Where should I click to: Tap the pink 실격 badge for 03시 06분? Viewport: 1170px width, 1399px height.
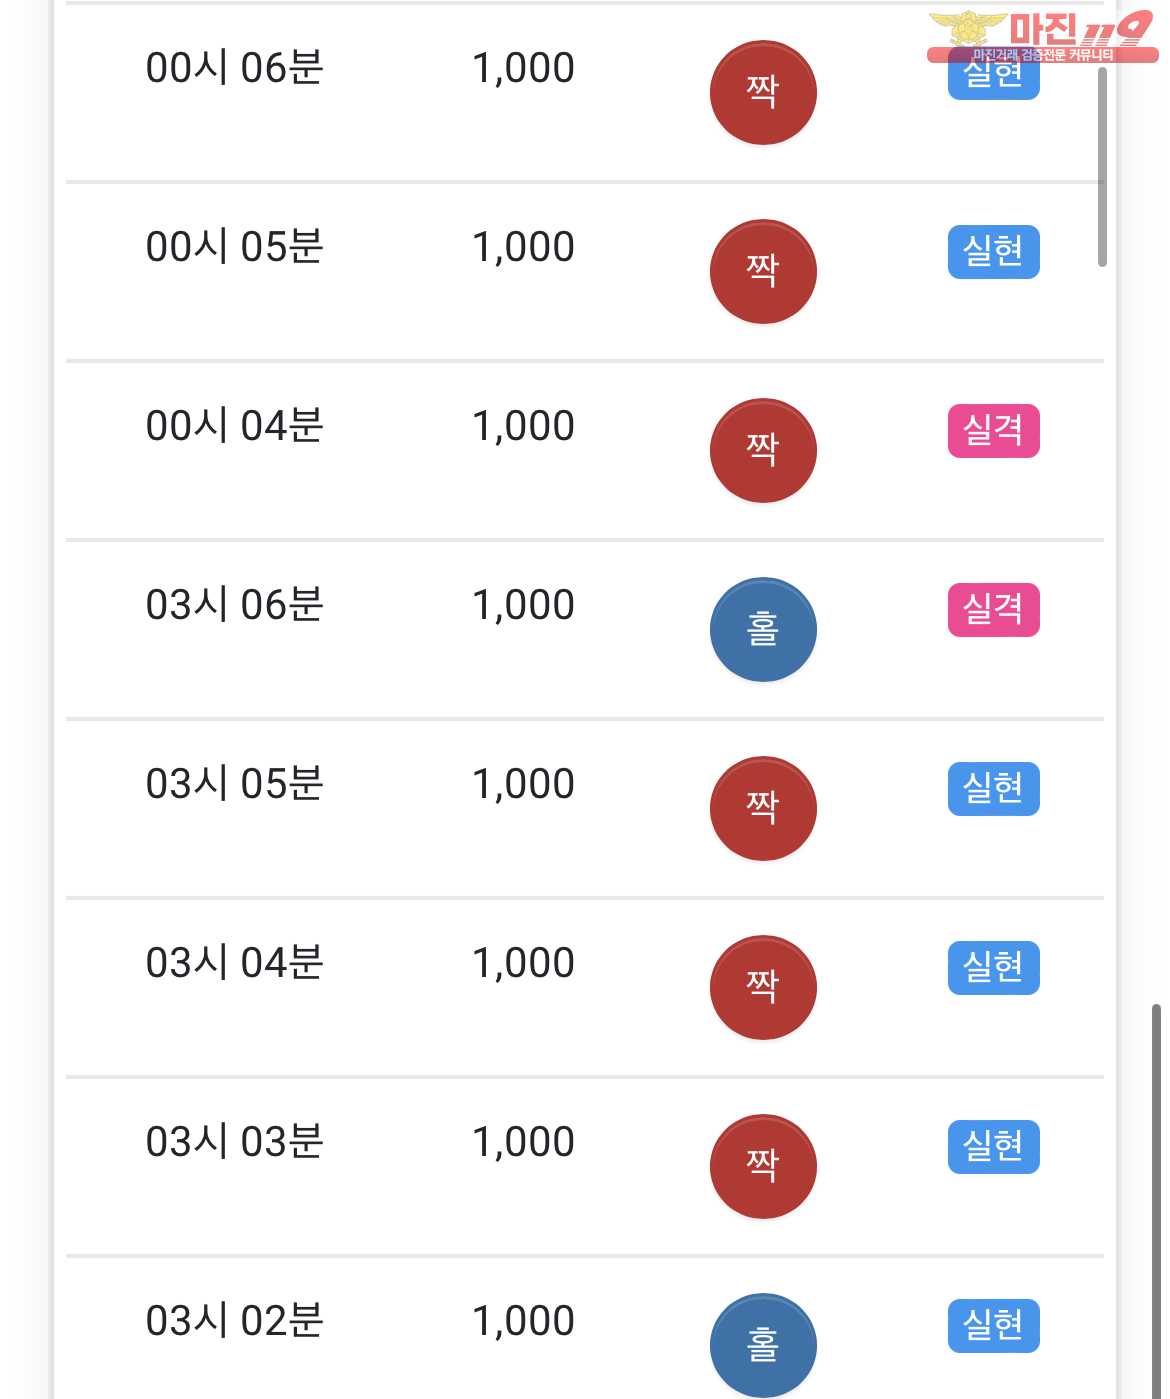click(x=993, y=610)
